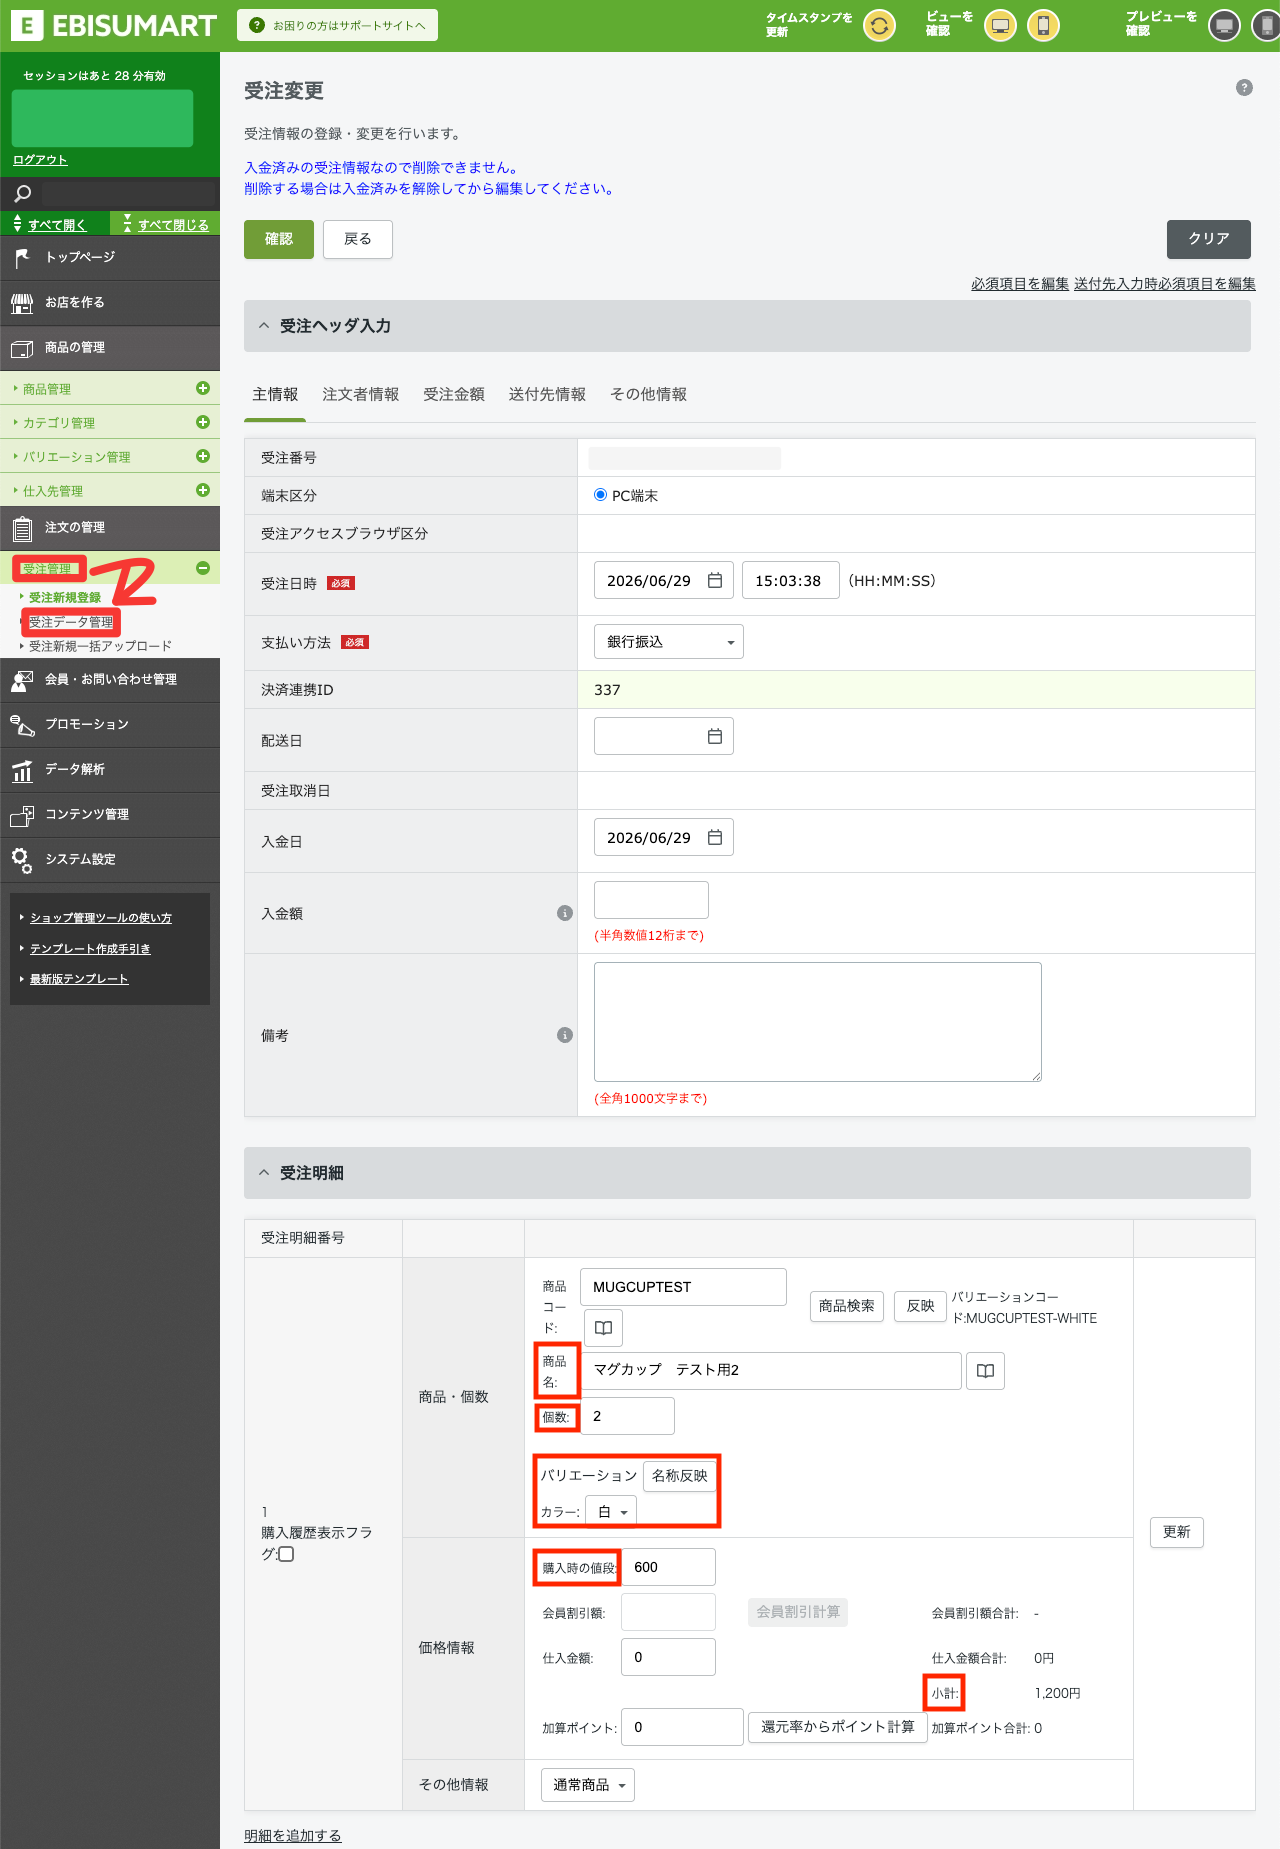Open the カラー 白 variation dropdown
Image resolution: width=1280 pixels, height=1849 pixels.
[611, 1512]
